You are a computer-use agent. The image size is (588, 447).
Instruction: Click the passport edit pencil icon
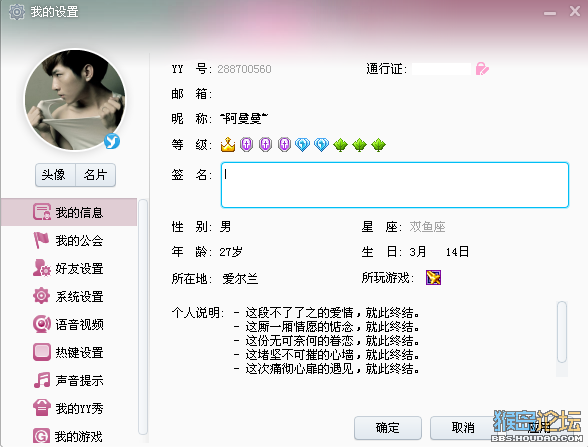point(482,69)
